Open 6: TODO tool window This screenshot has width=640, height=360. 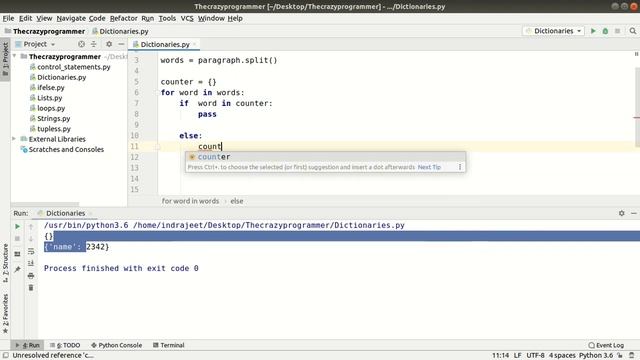[x=65, y=345]
